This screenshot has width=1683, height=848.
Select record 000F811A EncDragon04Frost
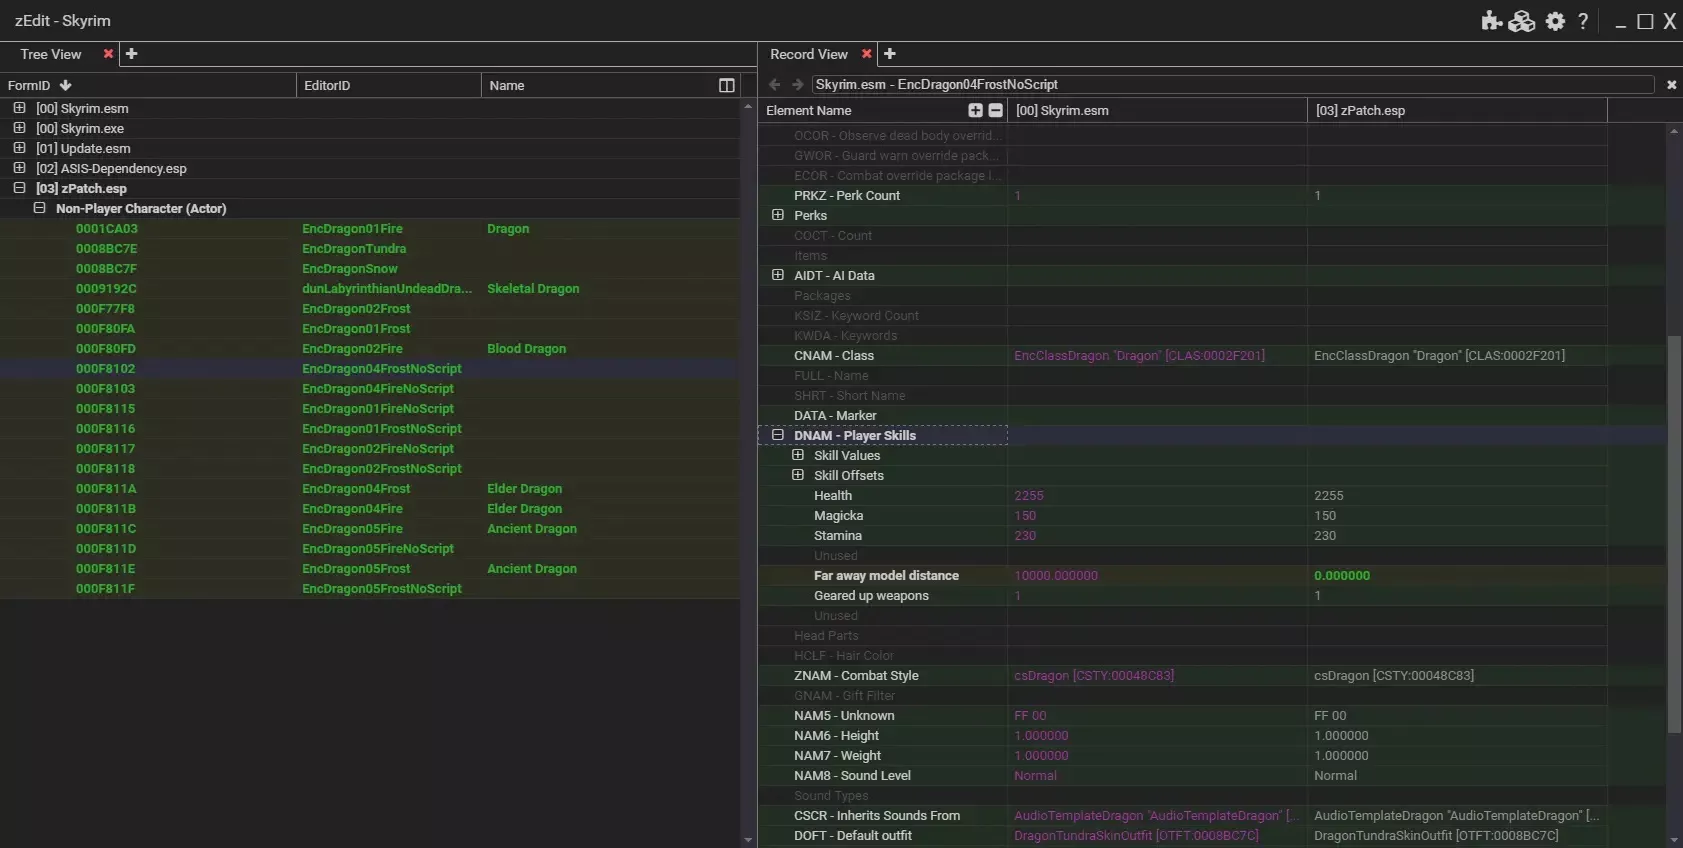coord(370,488)
